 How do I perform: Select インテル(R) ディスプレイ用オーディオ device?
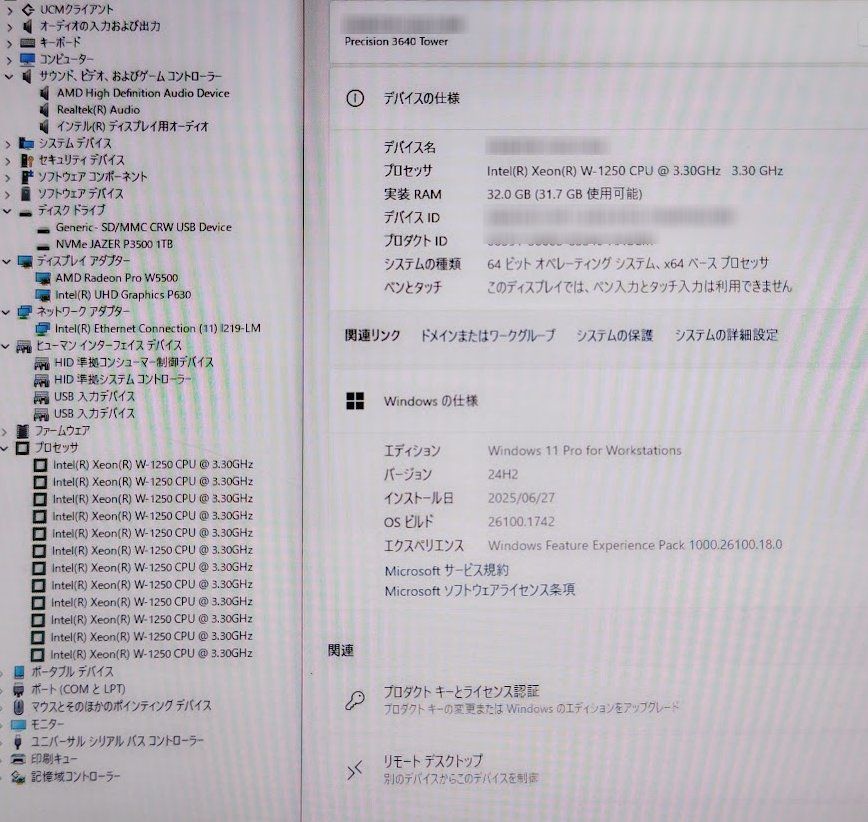tap(132, 127)
